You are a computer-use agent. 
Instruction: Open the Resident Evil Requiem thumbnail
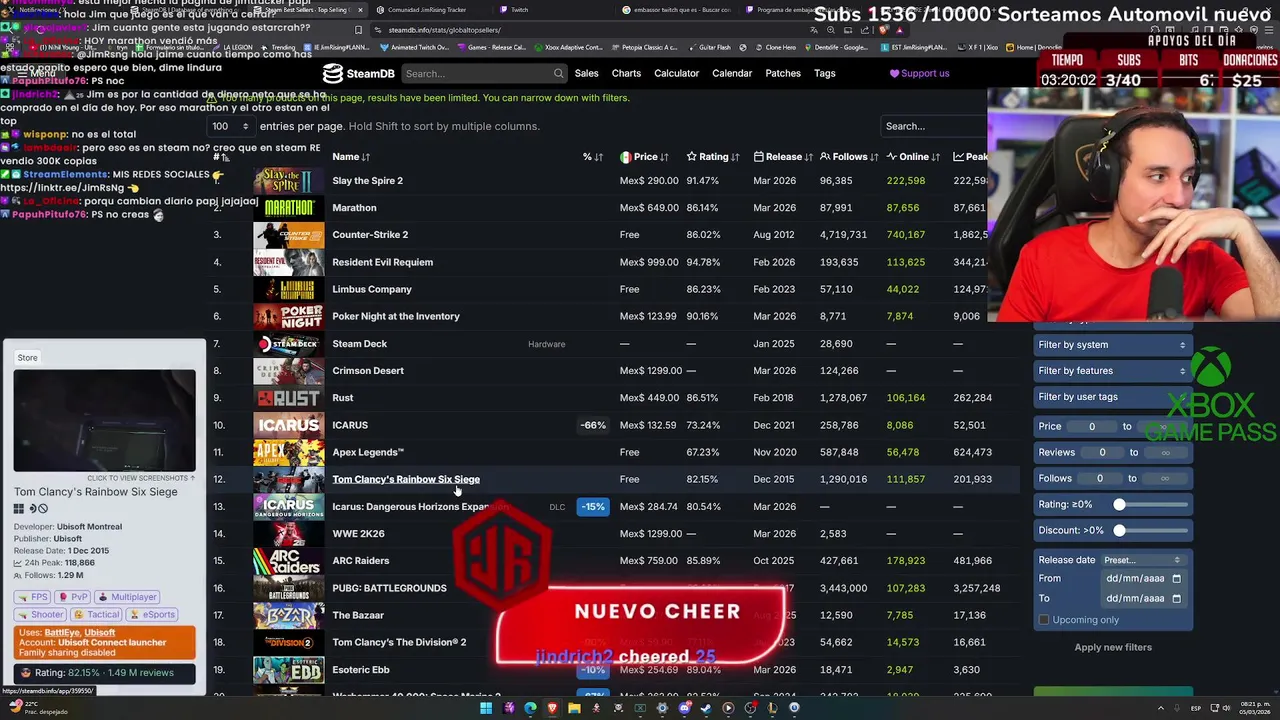(x=289, y=262)
